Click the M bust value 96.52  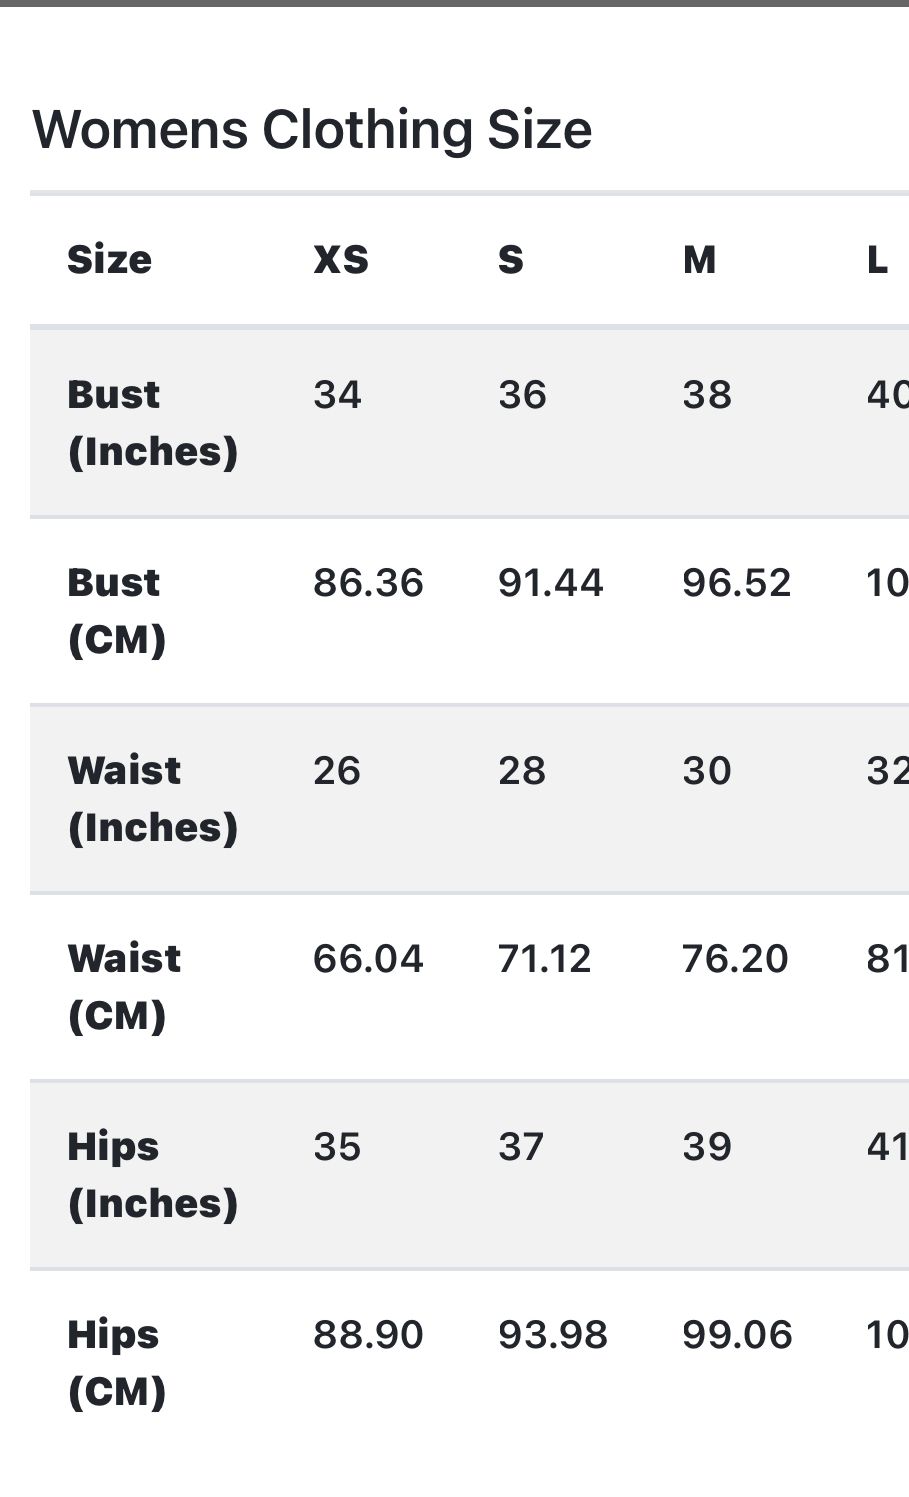737,583
